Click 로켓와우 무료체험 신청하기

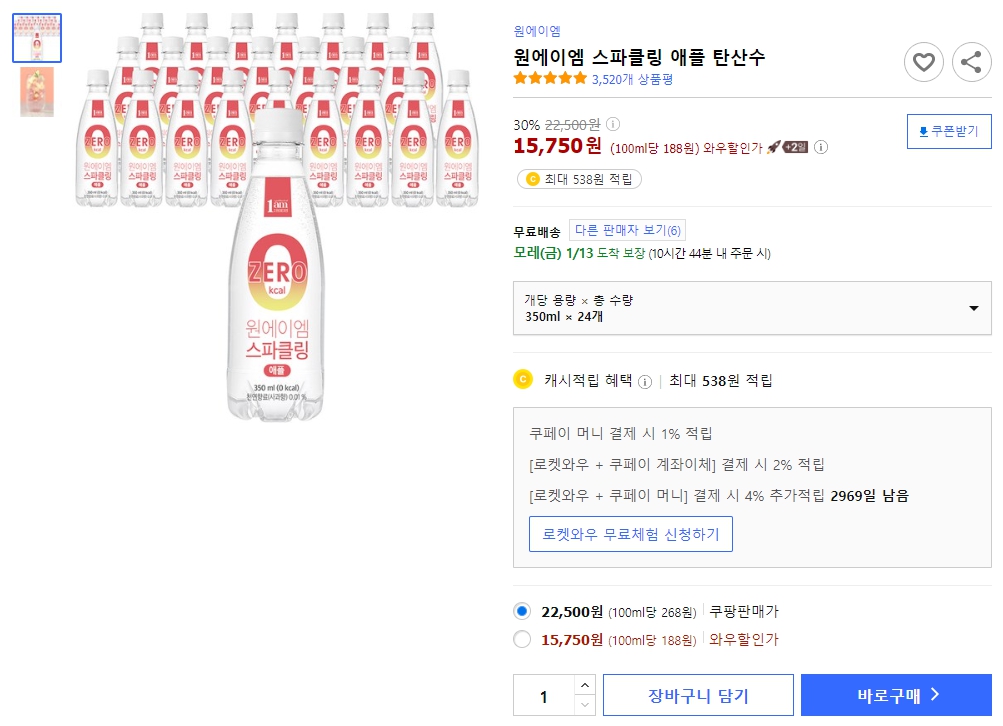(630, 533)
